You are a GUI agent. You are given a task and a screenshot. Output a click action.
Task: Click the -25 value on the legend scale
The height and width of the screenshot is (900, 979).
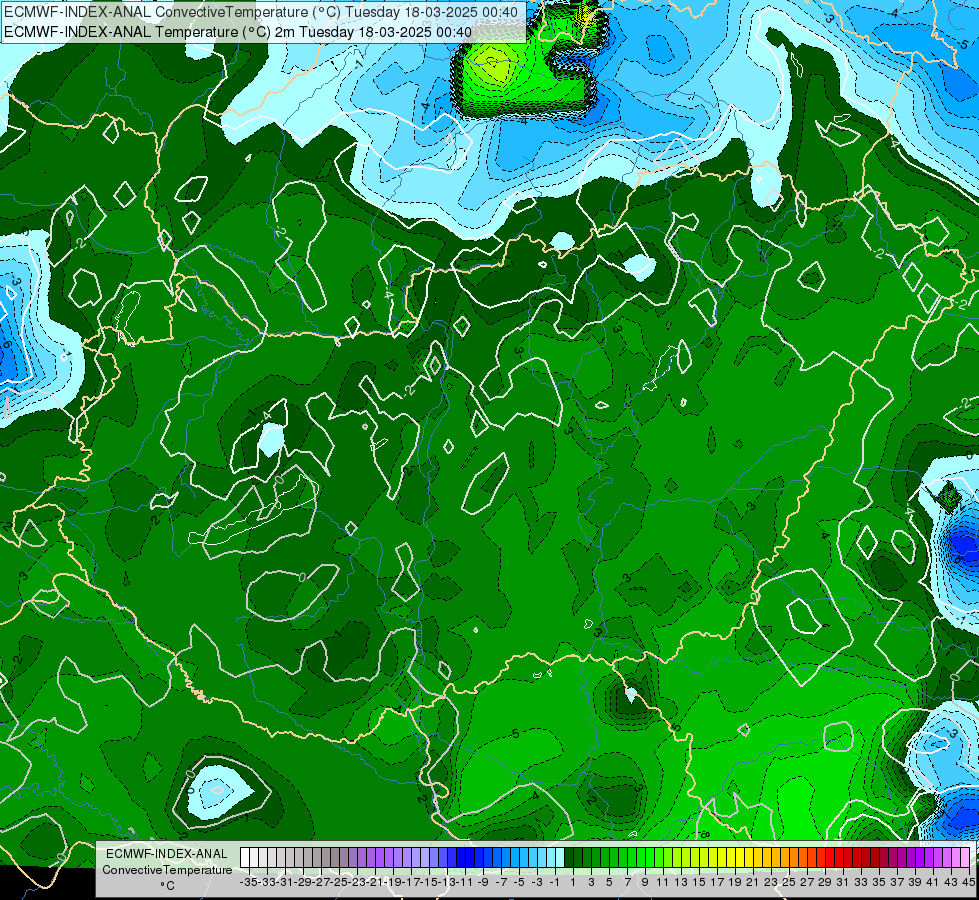[x=340, y=882]
